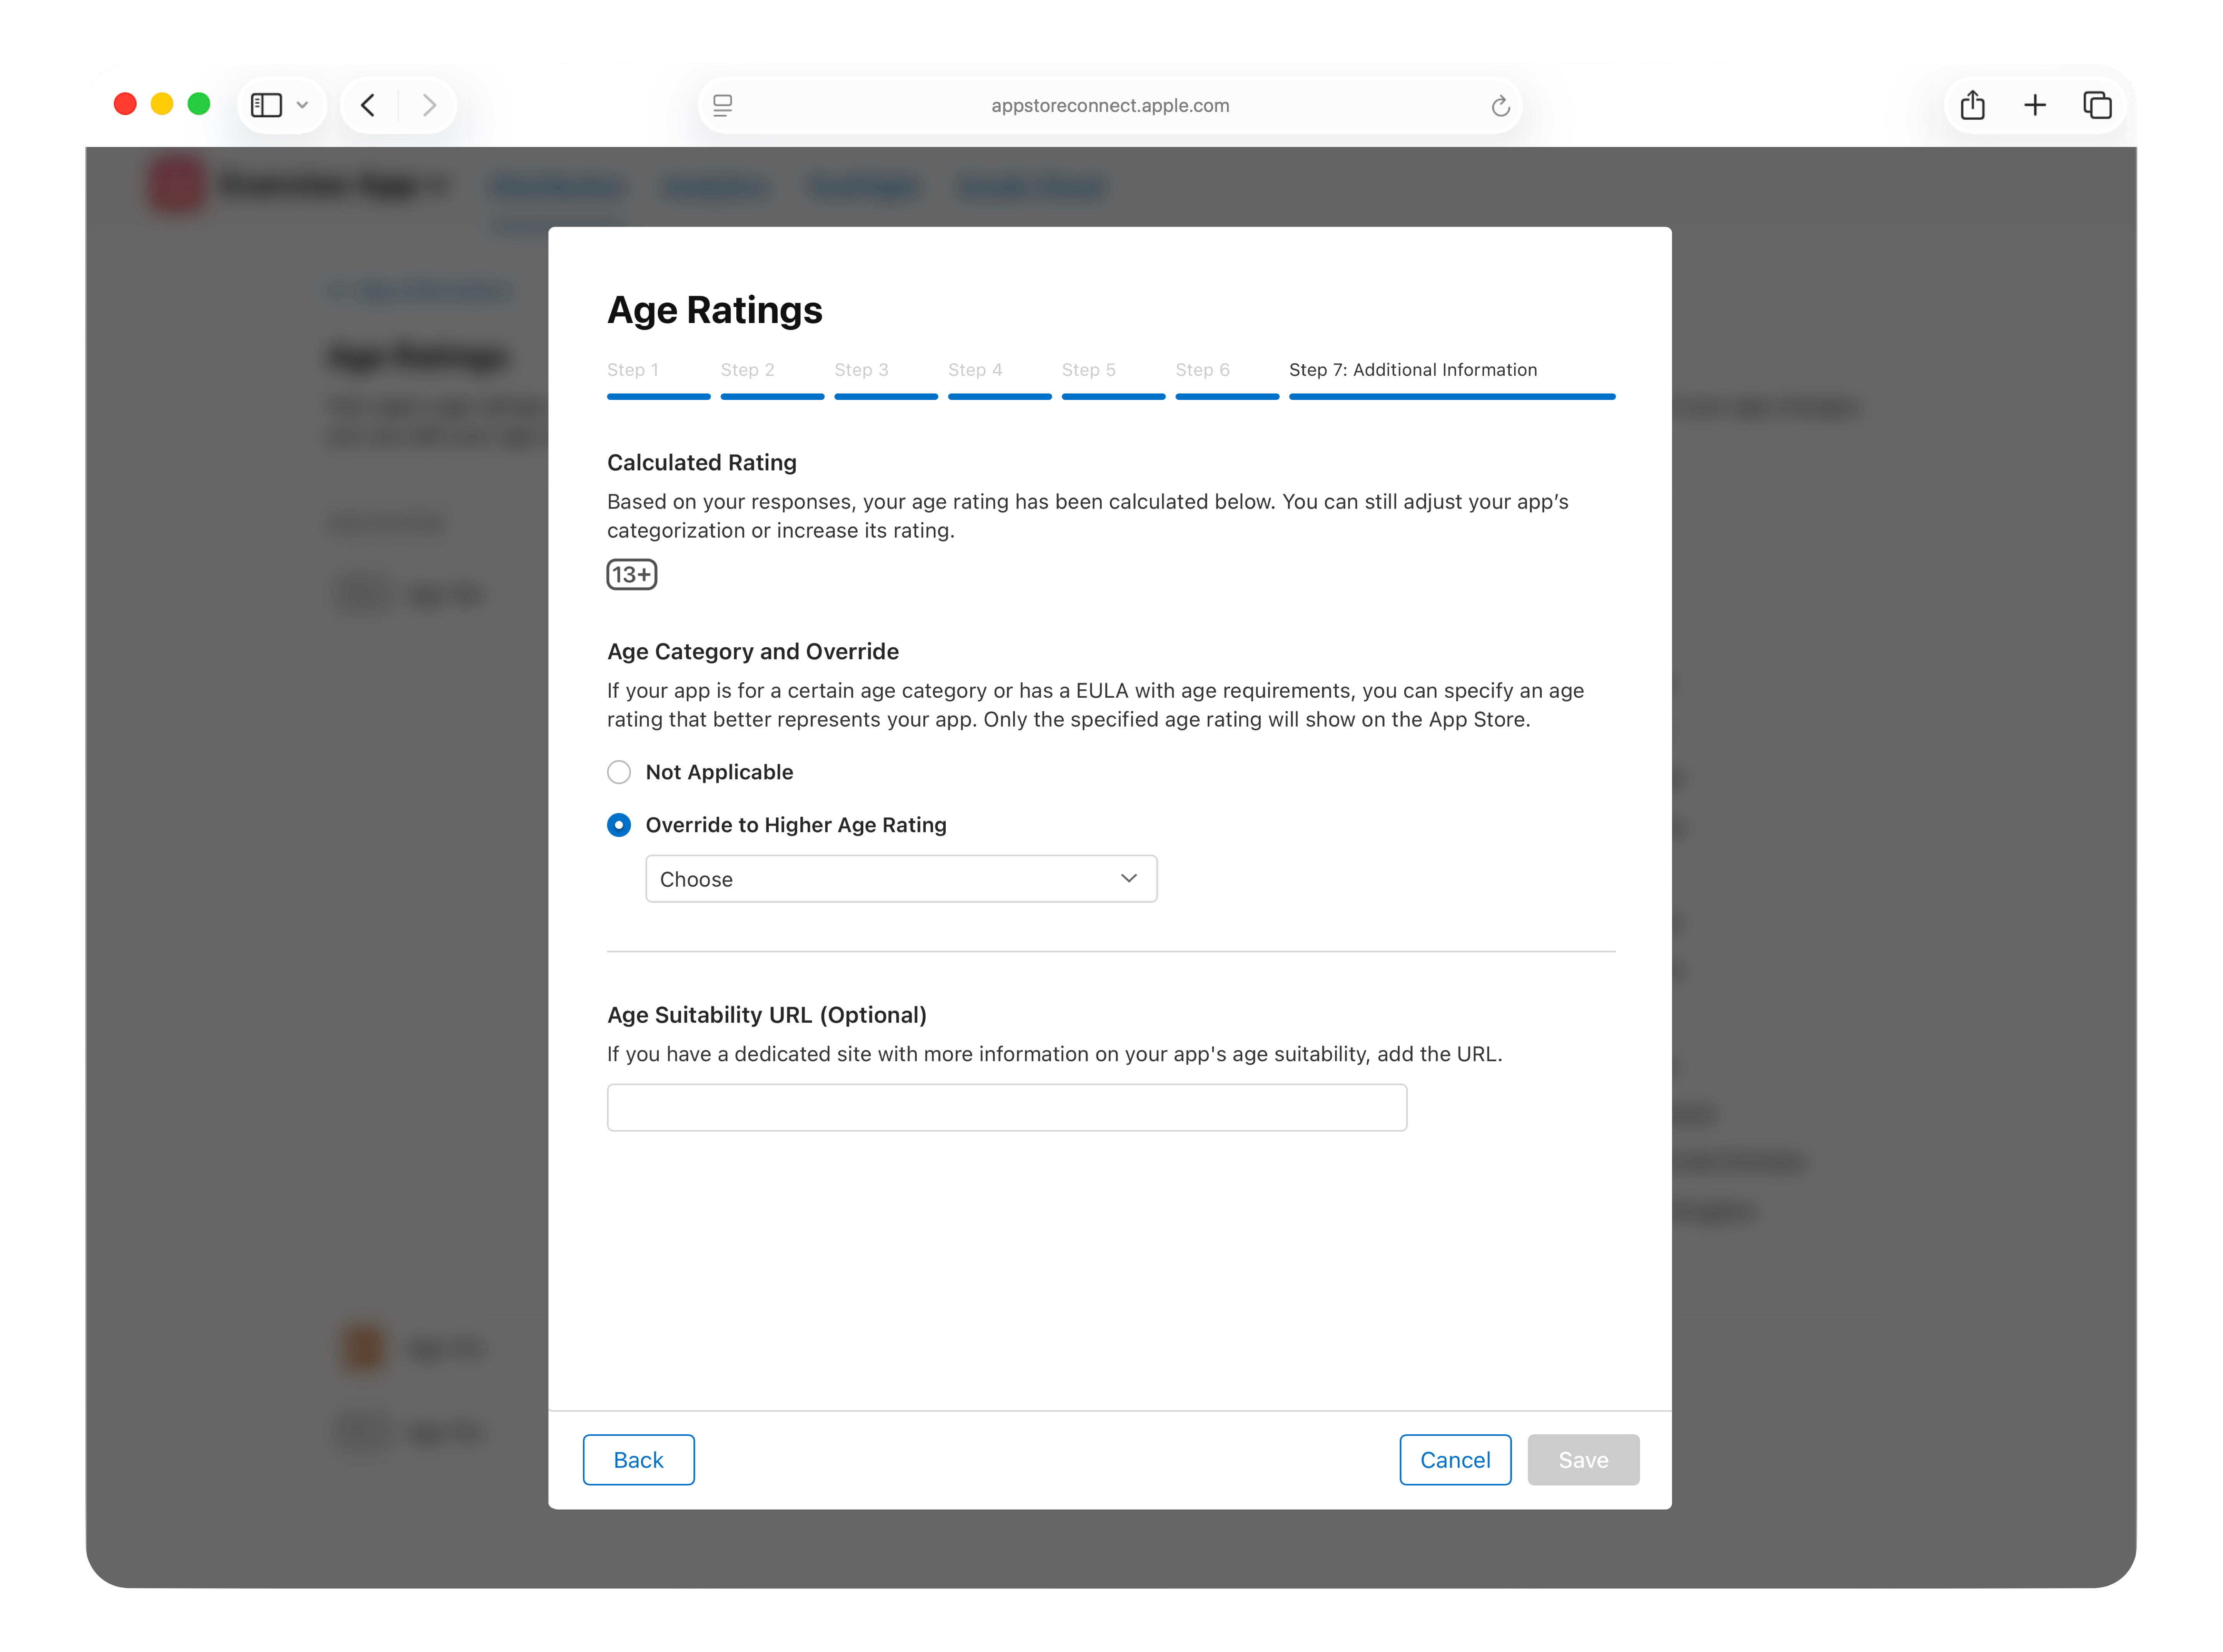Screen dimensions: 2223x1652
Task: Open the Choose age rating dropdown
Action: (x=900, y=878)
